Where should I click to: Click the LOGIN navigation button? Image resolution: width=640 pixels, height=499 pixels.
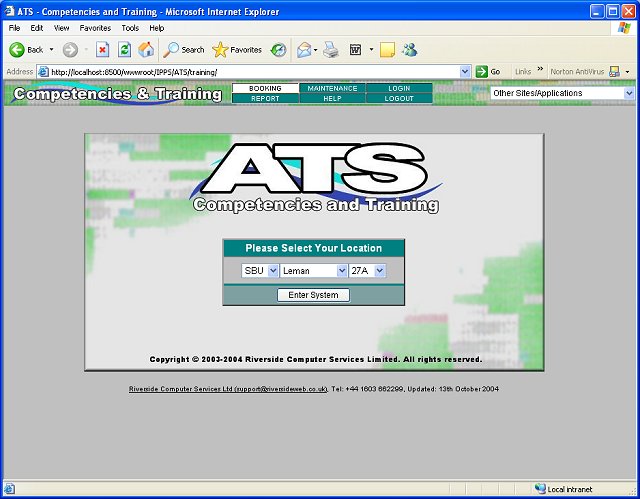pyautogui.click(x=399, y=89)
